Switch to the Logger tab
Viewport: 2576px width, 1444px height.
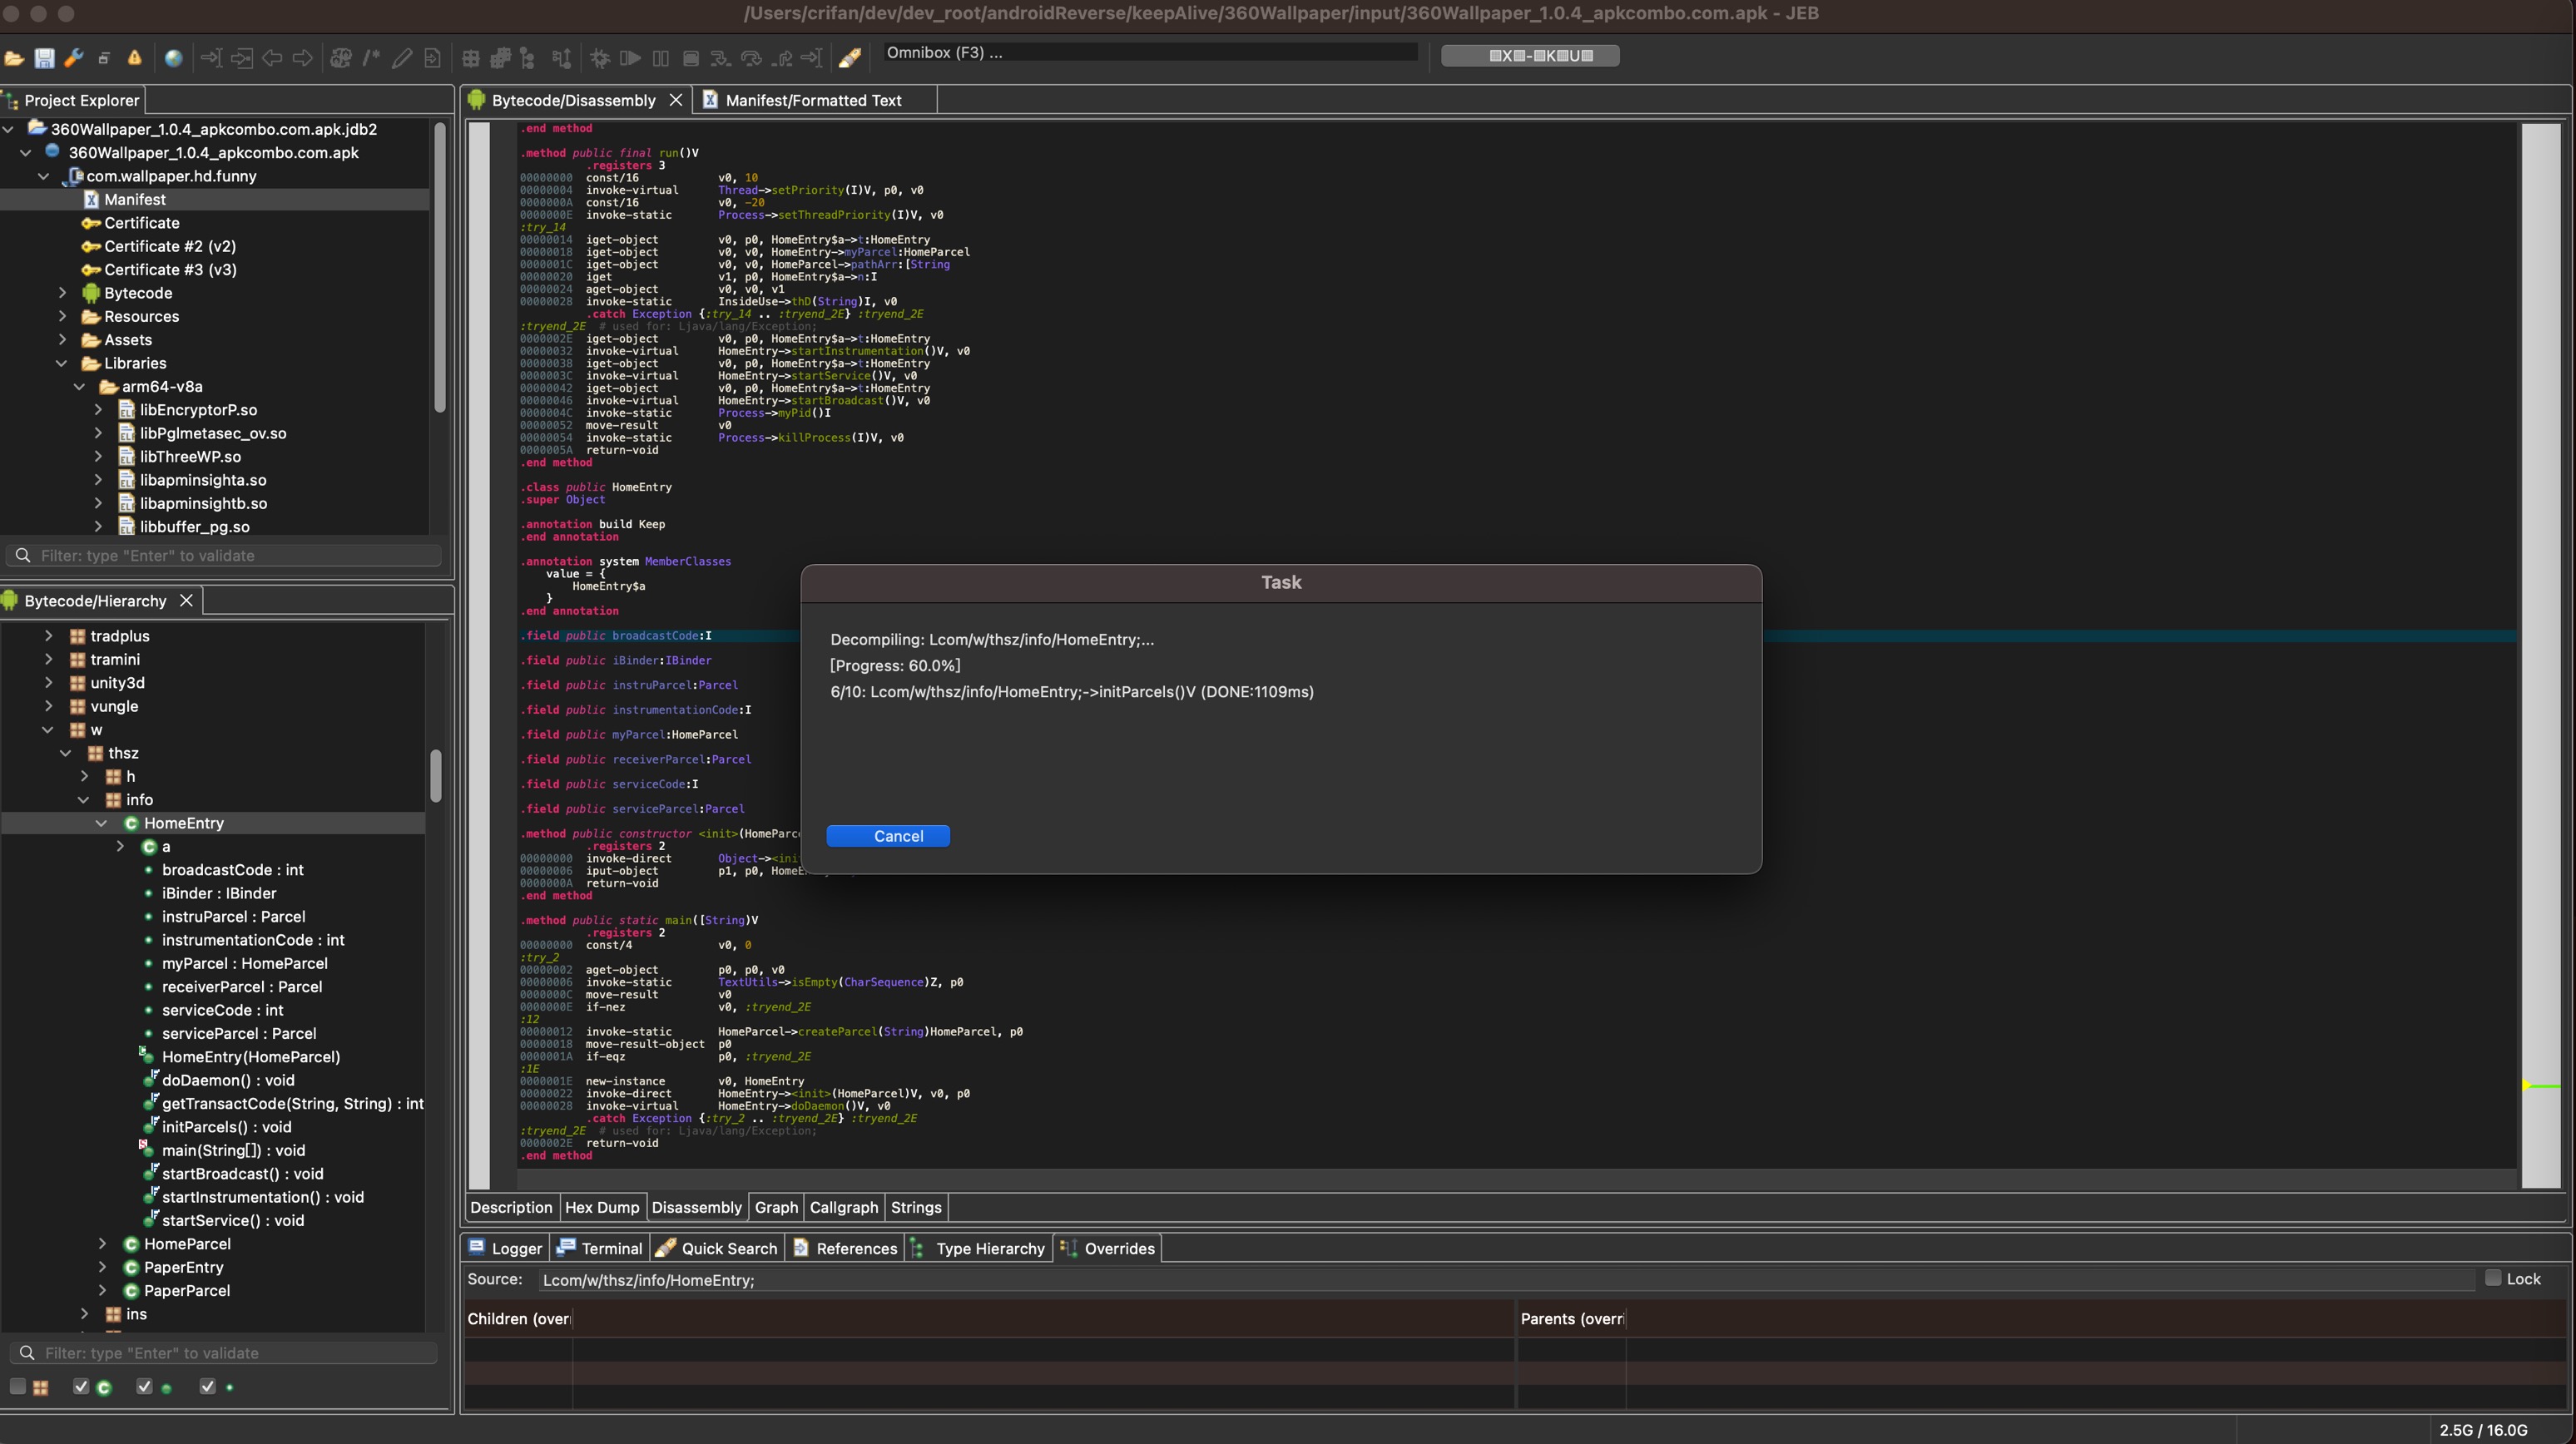pyautogui.click(x=506, y=1248)
